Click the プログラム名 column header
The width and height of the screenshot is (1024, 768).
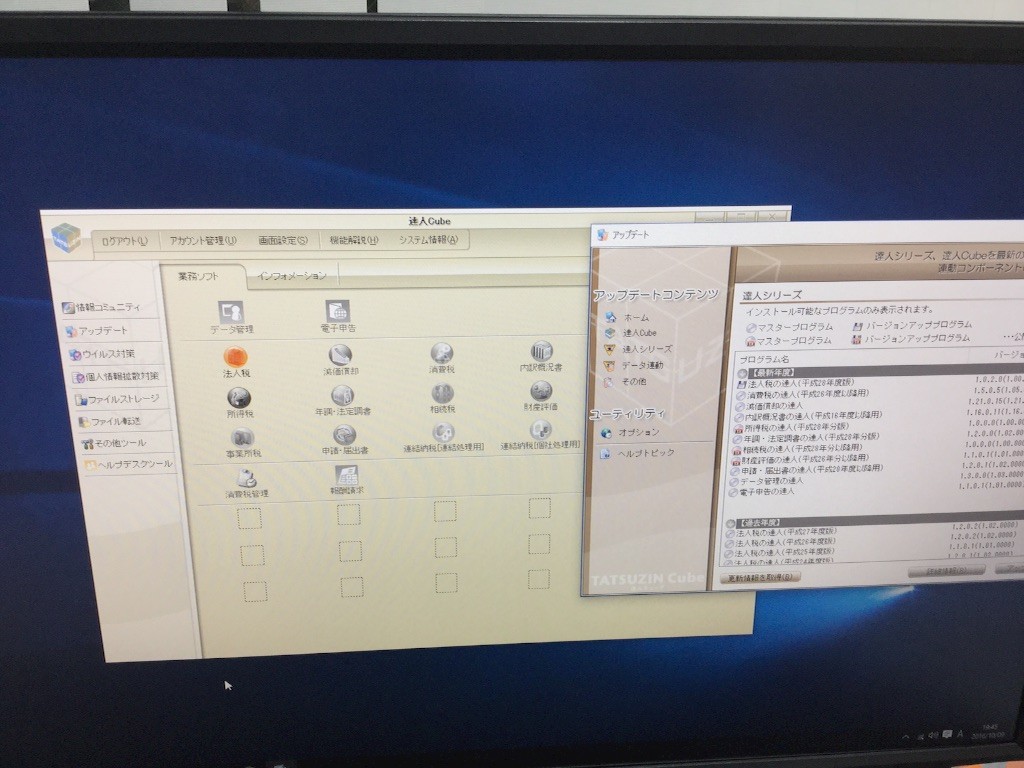point(764,359)
